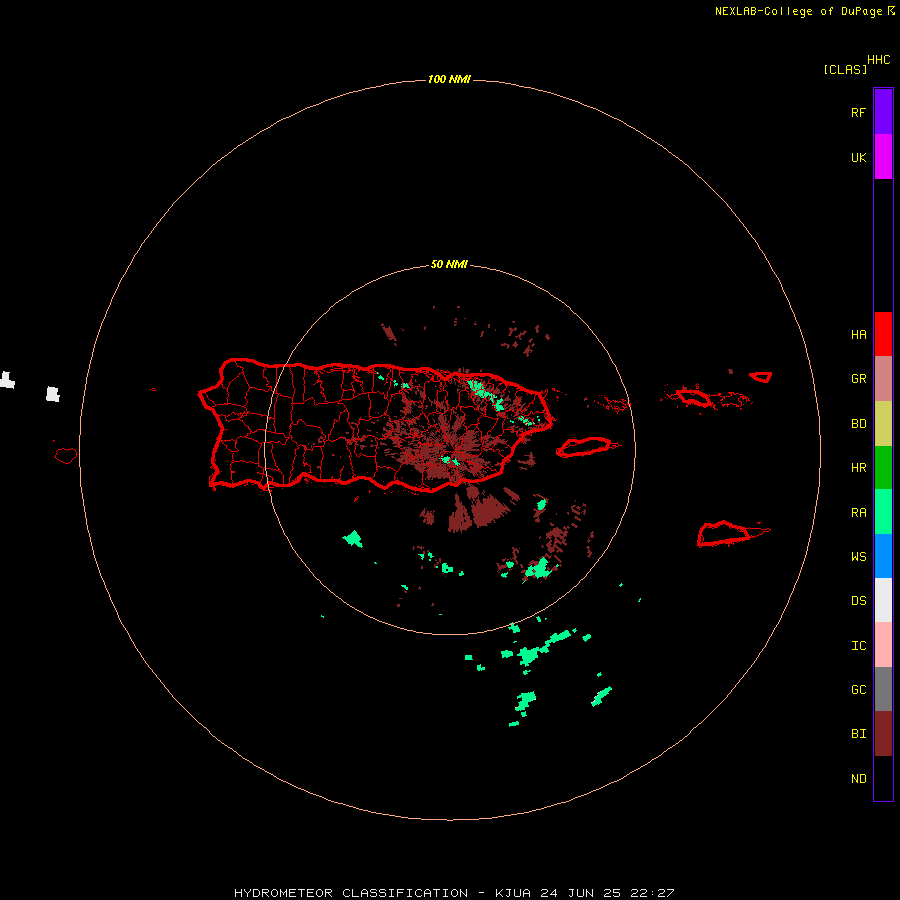The width and height of the screenshot is (900, 900).
Task: Click the RF legend label
Action: (858, 112)
